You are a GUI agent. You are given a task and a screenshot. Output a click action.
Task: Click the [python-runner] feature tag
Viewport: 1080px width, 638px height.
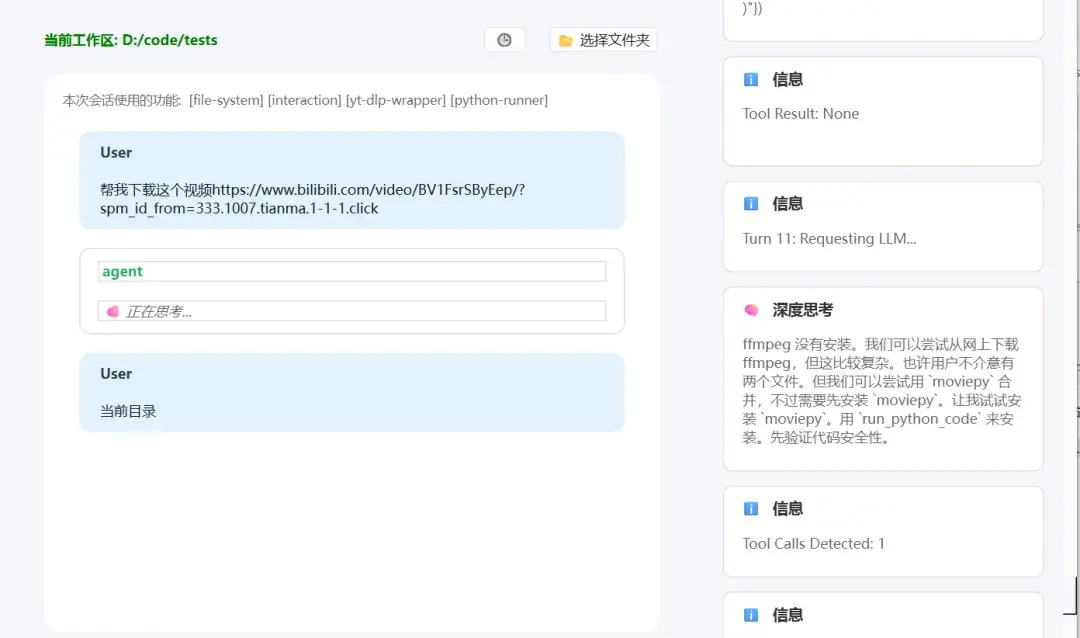coord(499,100)
